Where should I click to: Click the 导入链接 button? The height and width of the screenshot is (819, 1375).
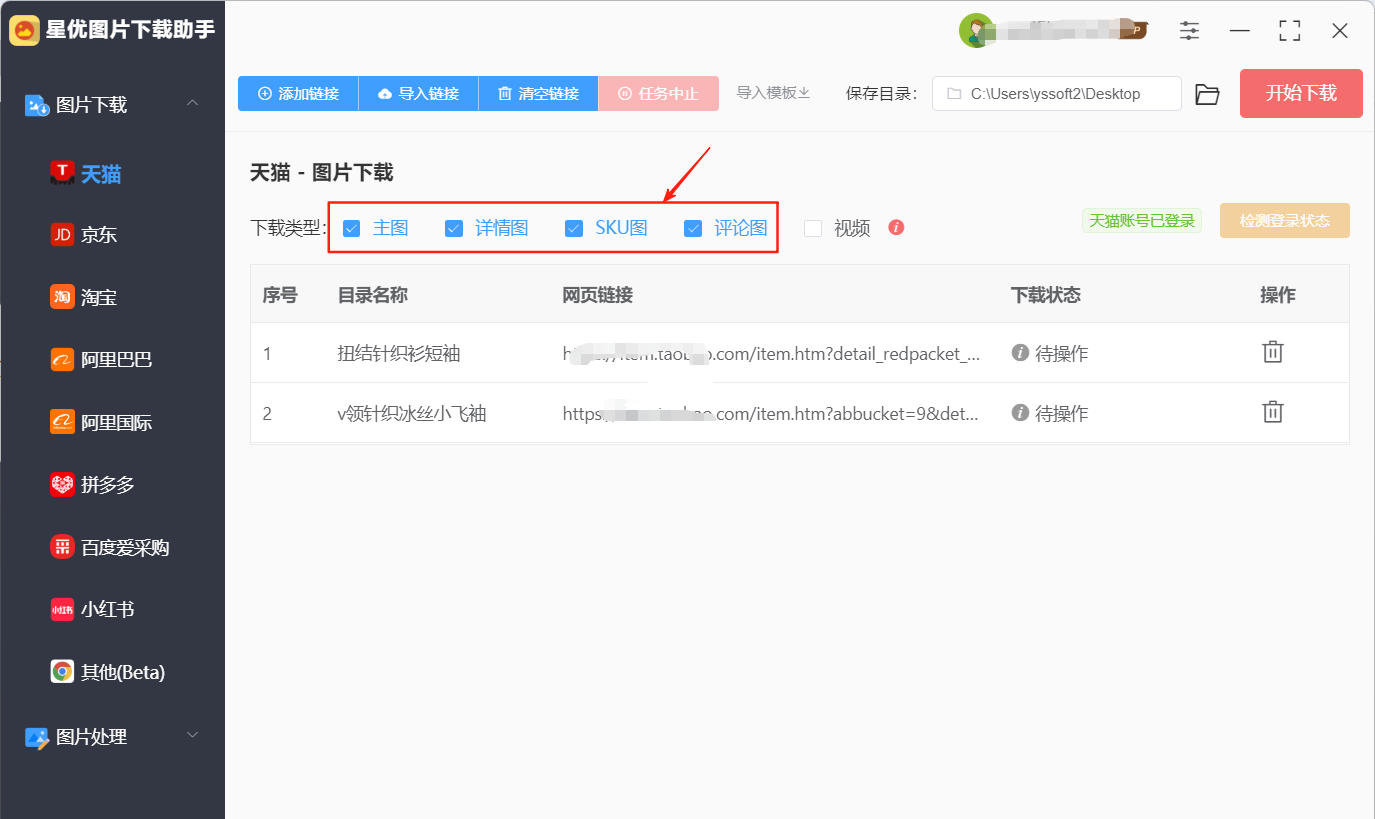[x=418, y=94]
